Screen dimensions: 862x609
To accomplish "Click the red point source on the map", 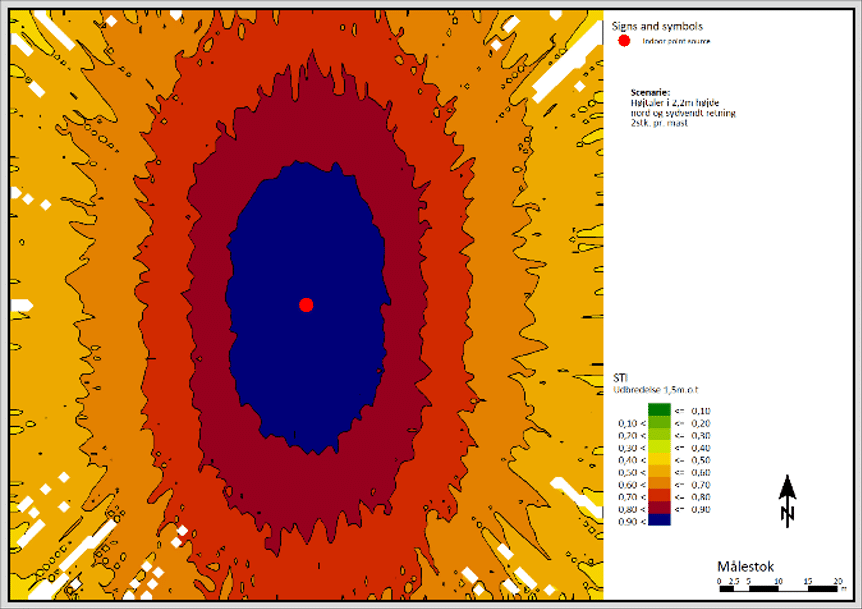I will tap(306, 305).
